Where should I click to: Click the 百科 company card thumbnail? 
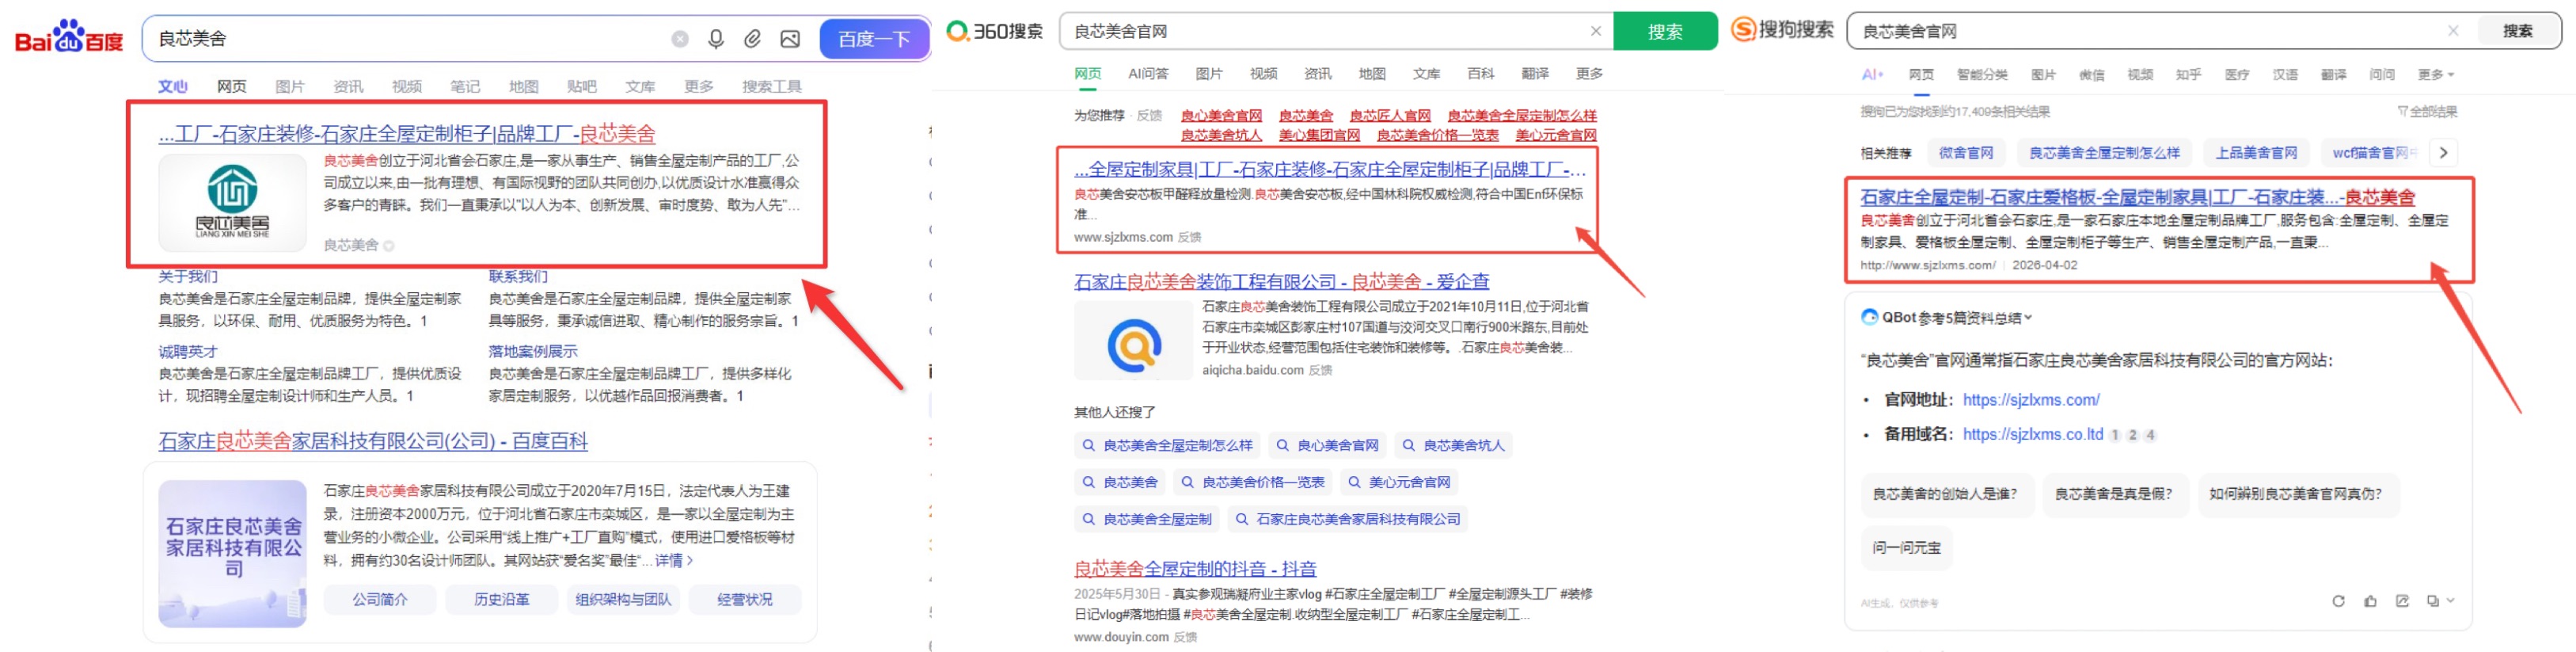click(232, 553)
